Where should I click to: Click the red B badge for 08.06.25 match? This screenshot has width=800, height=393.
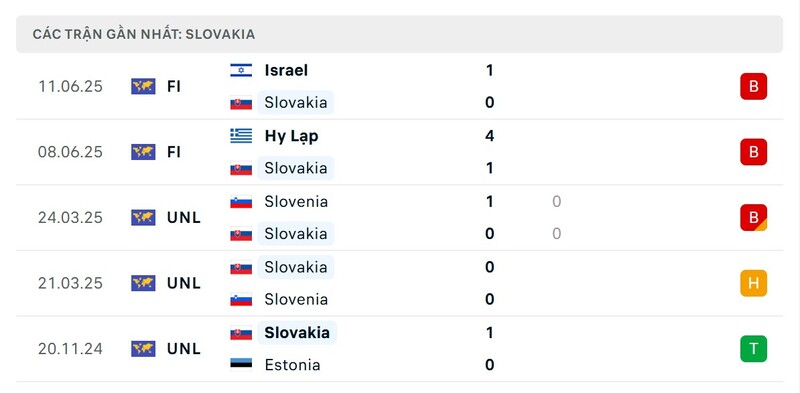(x=754, y=152)
